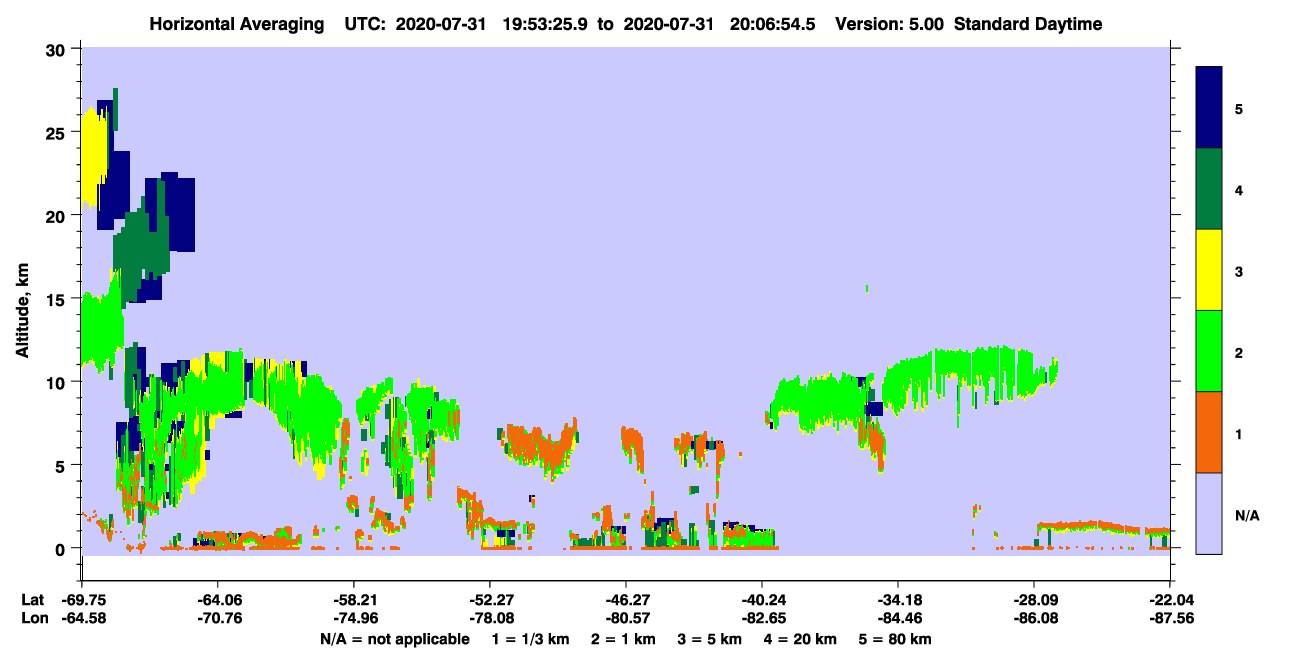1300x667 pixels.
Task: Click the lavender N/A colorbar segment
Action: coord(1209,513)
